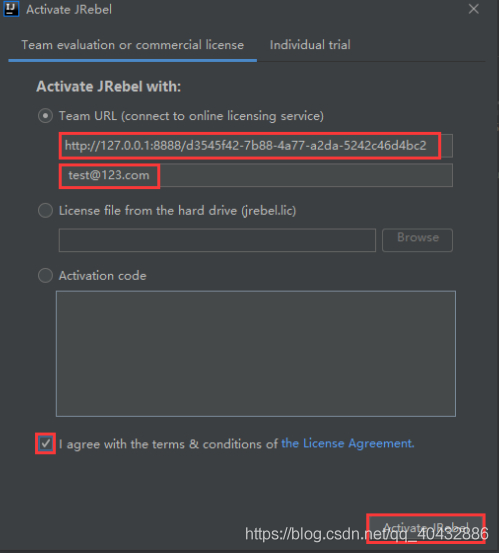499x553 pixels.
Task: Choose the Activation code radio option
Action: [x=45, y=275]
